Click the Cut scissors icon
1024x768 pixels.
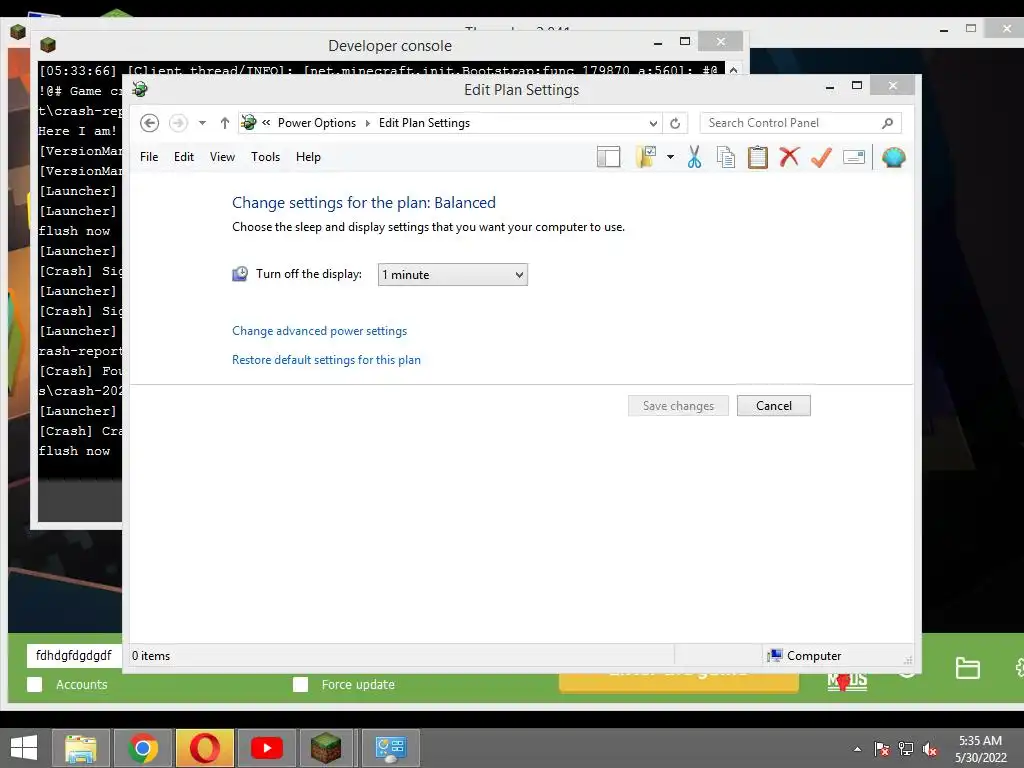tap(694, 157)
